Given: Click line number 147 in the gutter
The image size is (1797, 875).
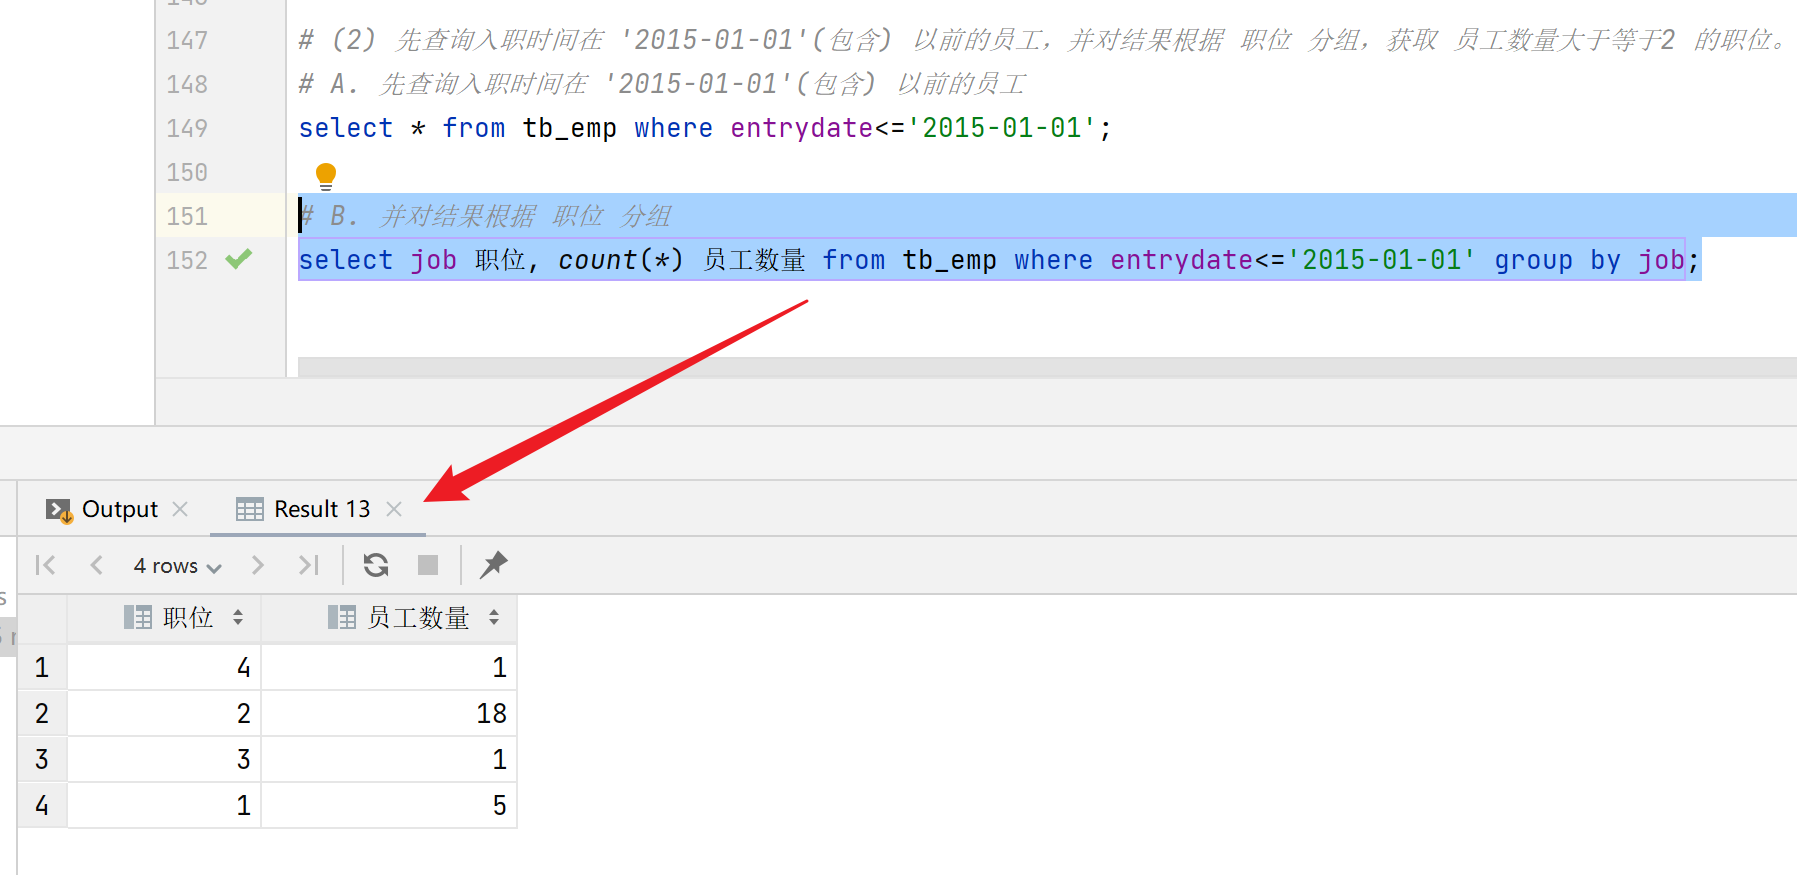Looking at the screenshot, I should click(x=187, y=40).
